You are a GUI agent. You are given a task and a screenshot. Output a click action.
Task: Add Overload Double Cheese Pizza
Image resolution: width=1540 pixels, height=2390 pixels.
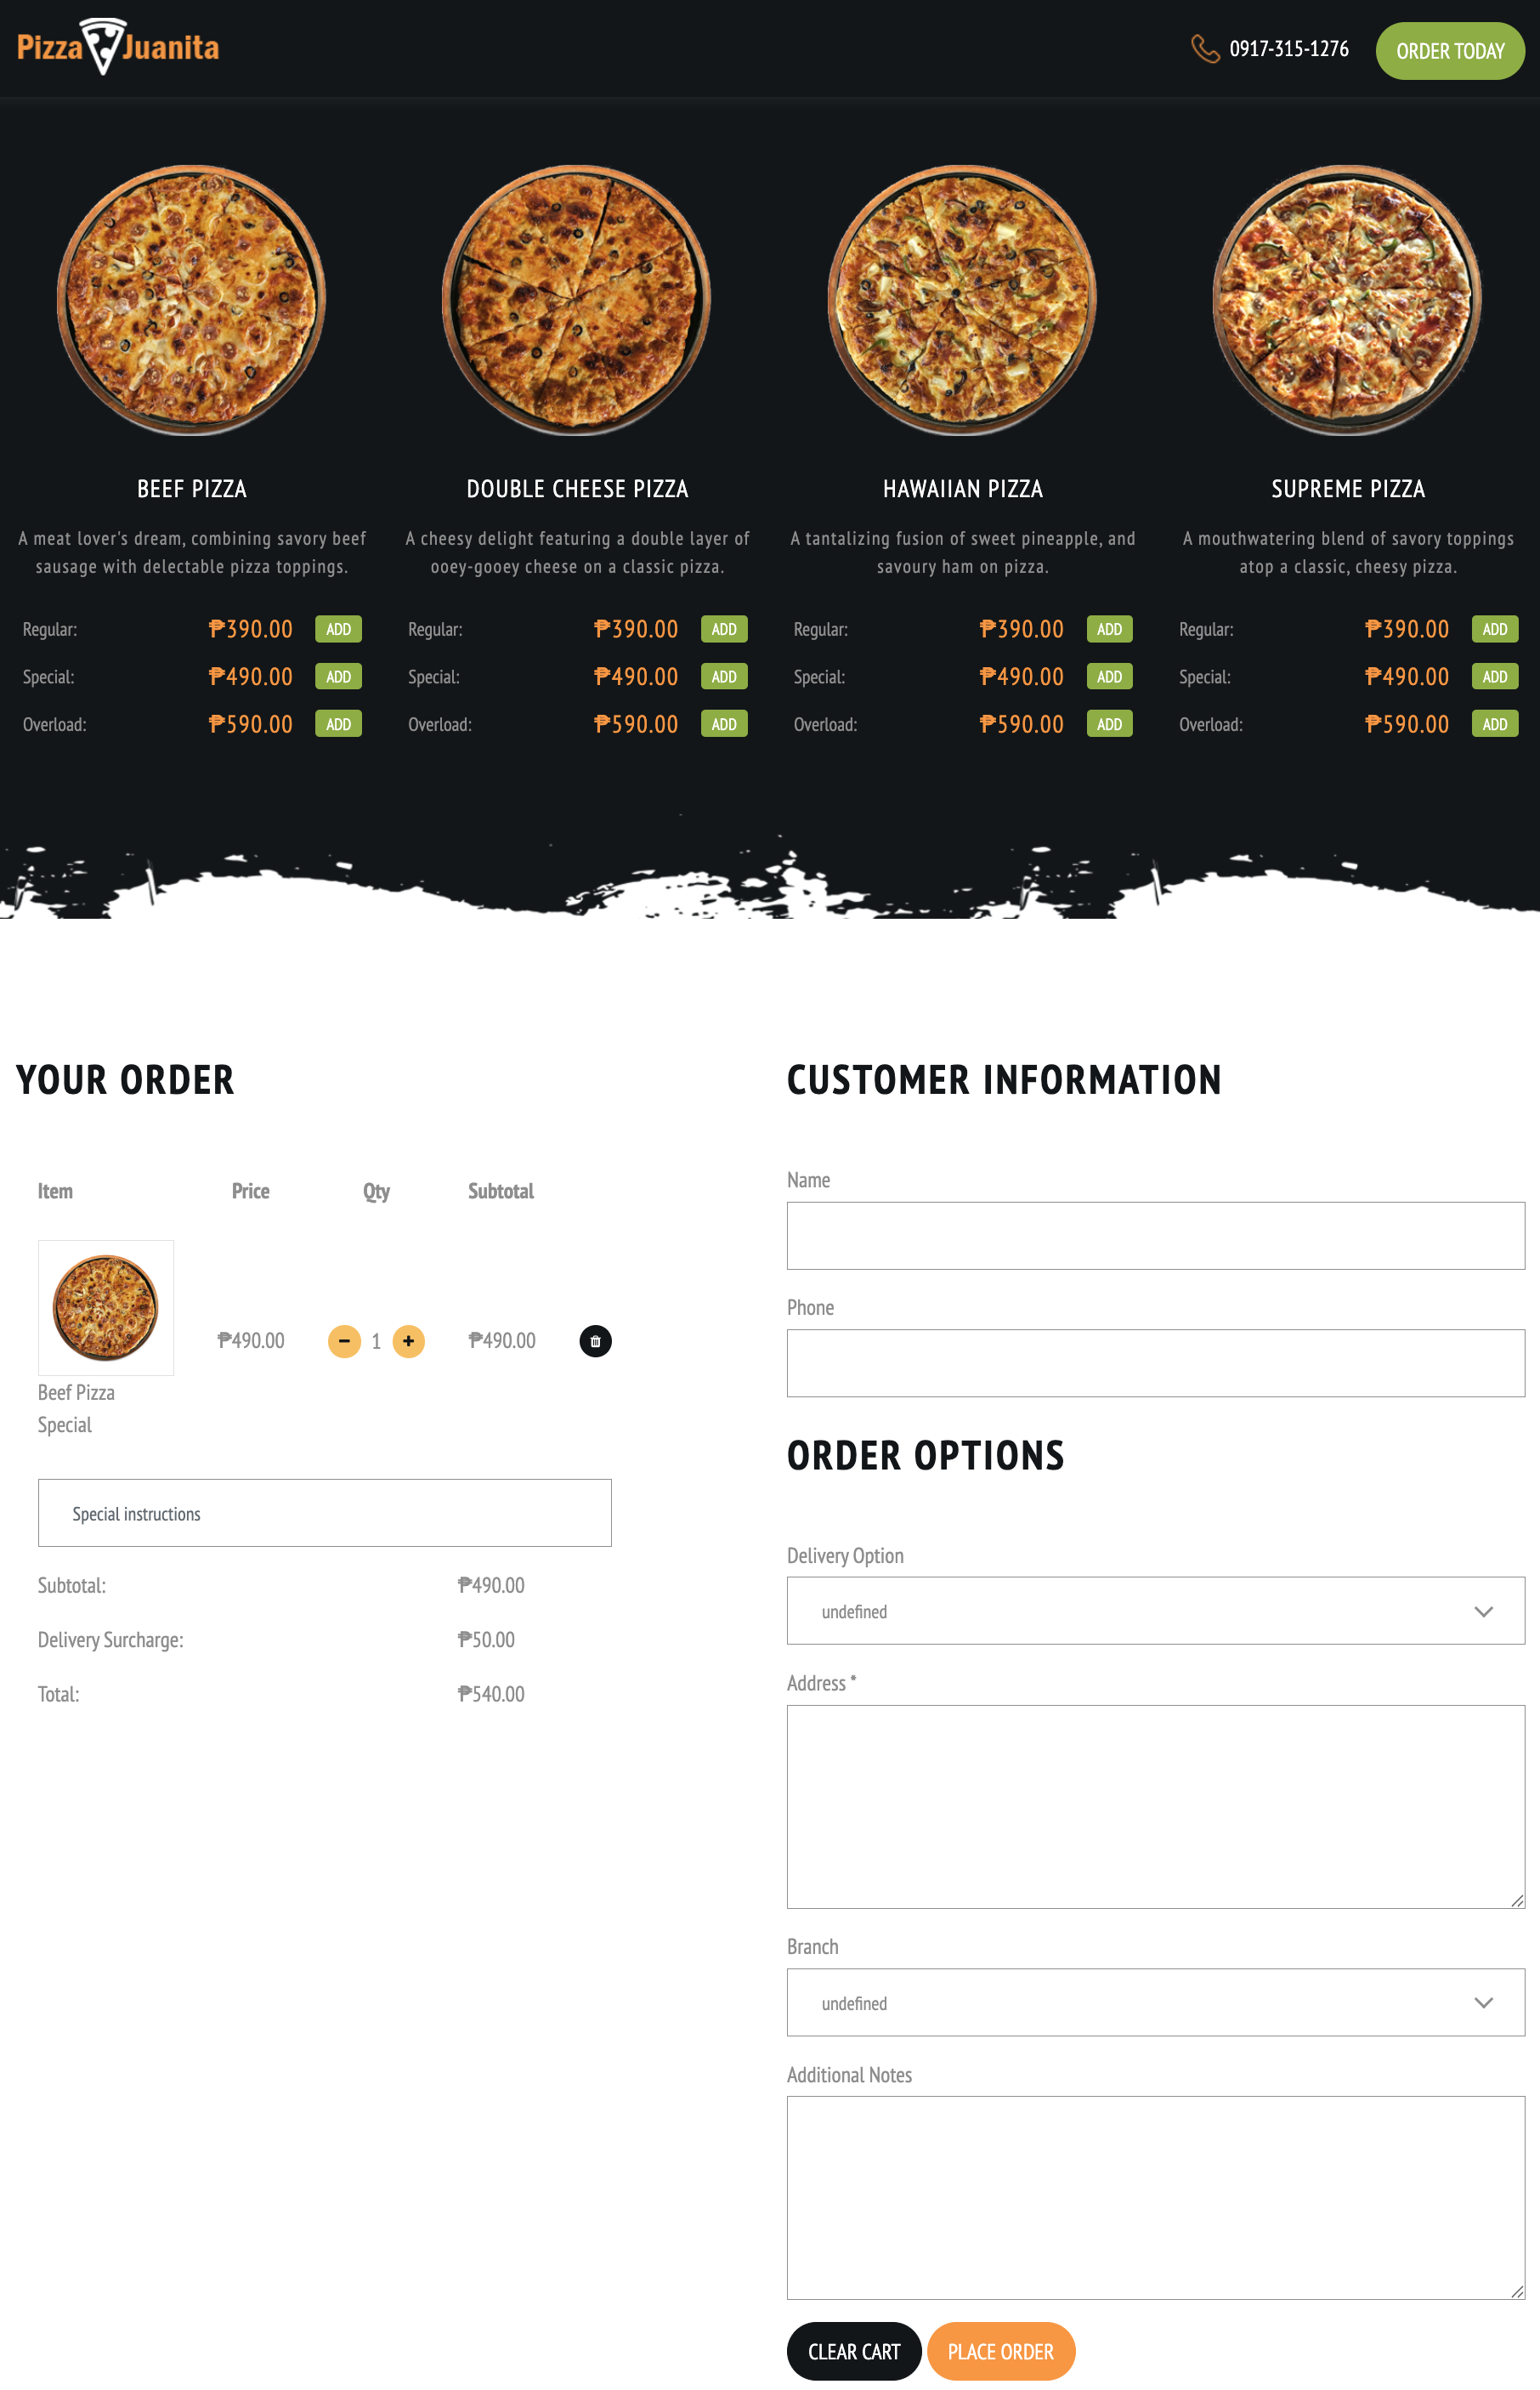pos(724,724)
